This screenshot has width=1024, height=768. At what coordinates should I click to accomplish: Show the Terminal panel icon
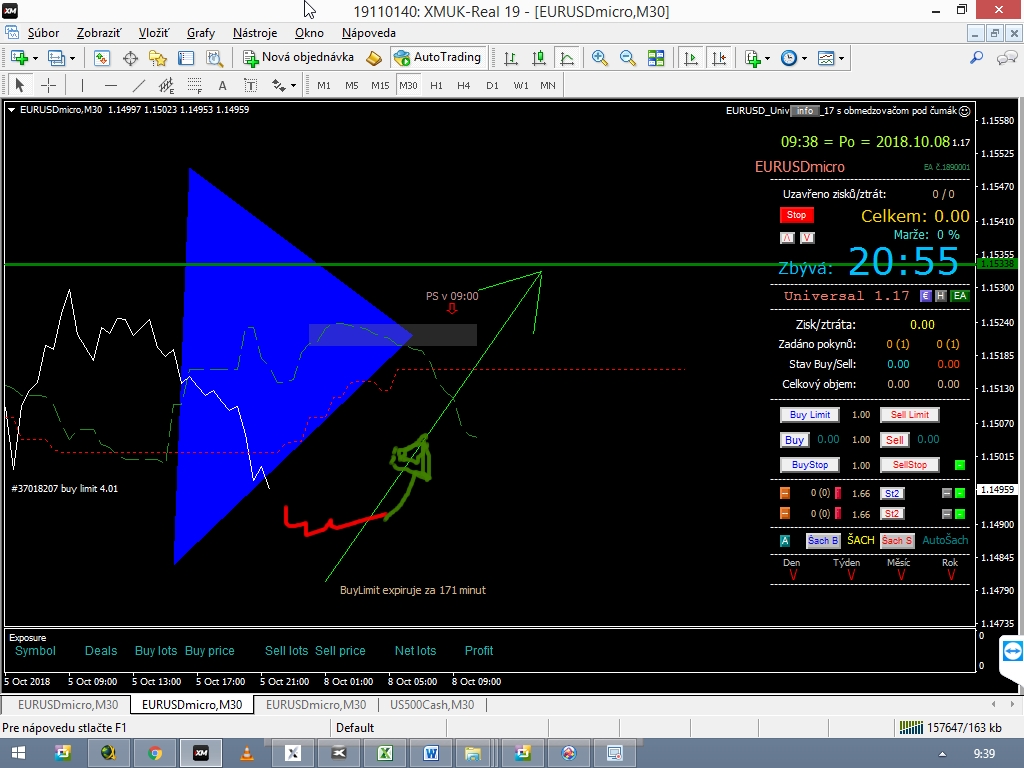pyautogui.click(x=186, y=58)
